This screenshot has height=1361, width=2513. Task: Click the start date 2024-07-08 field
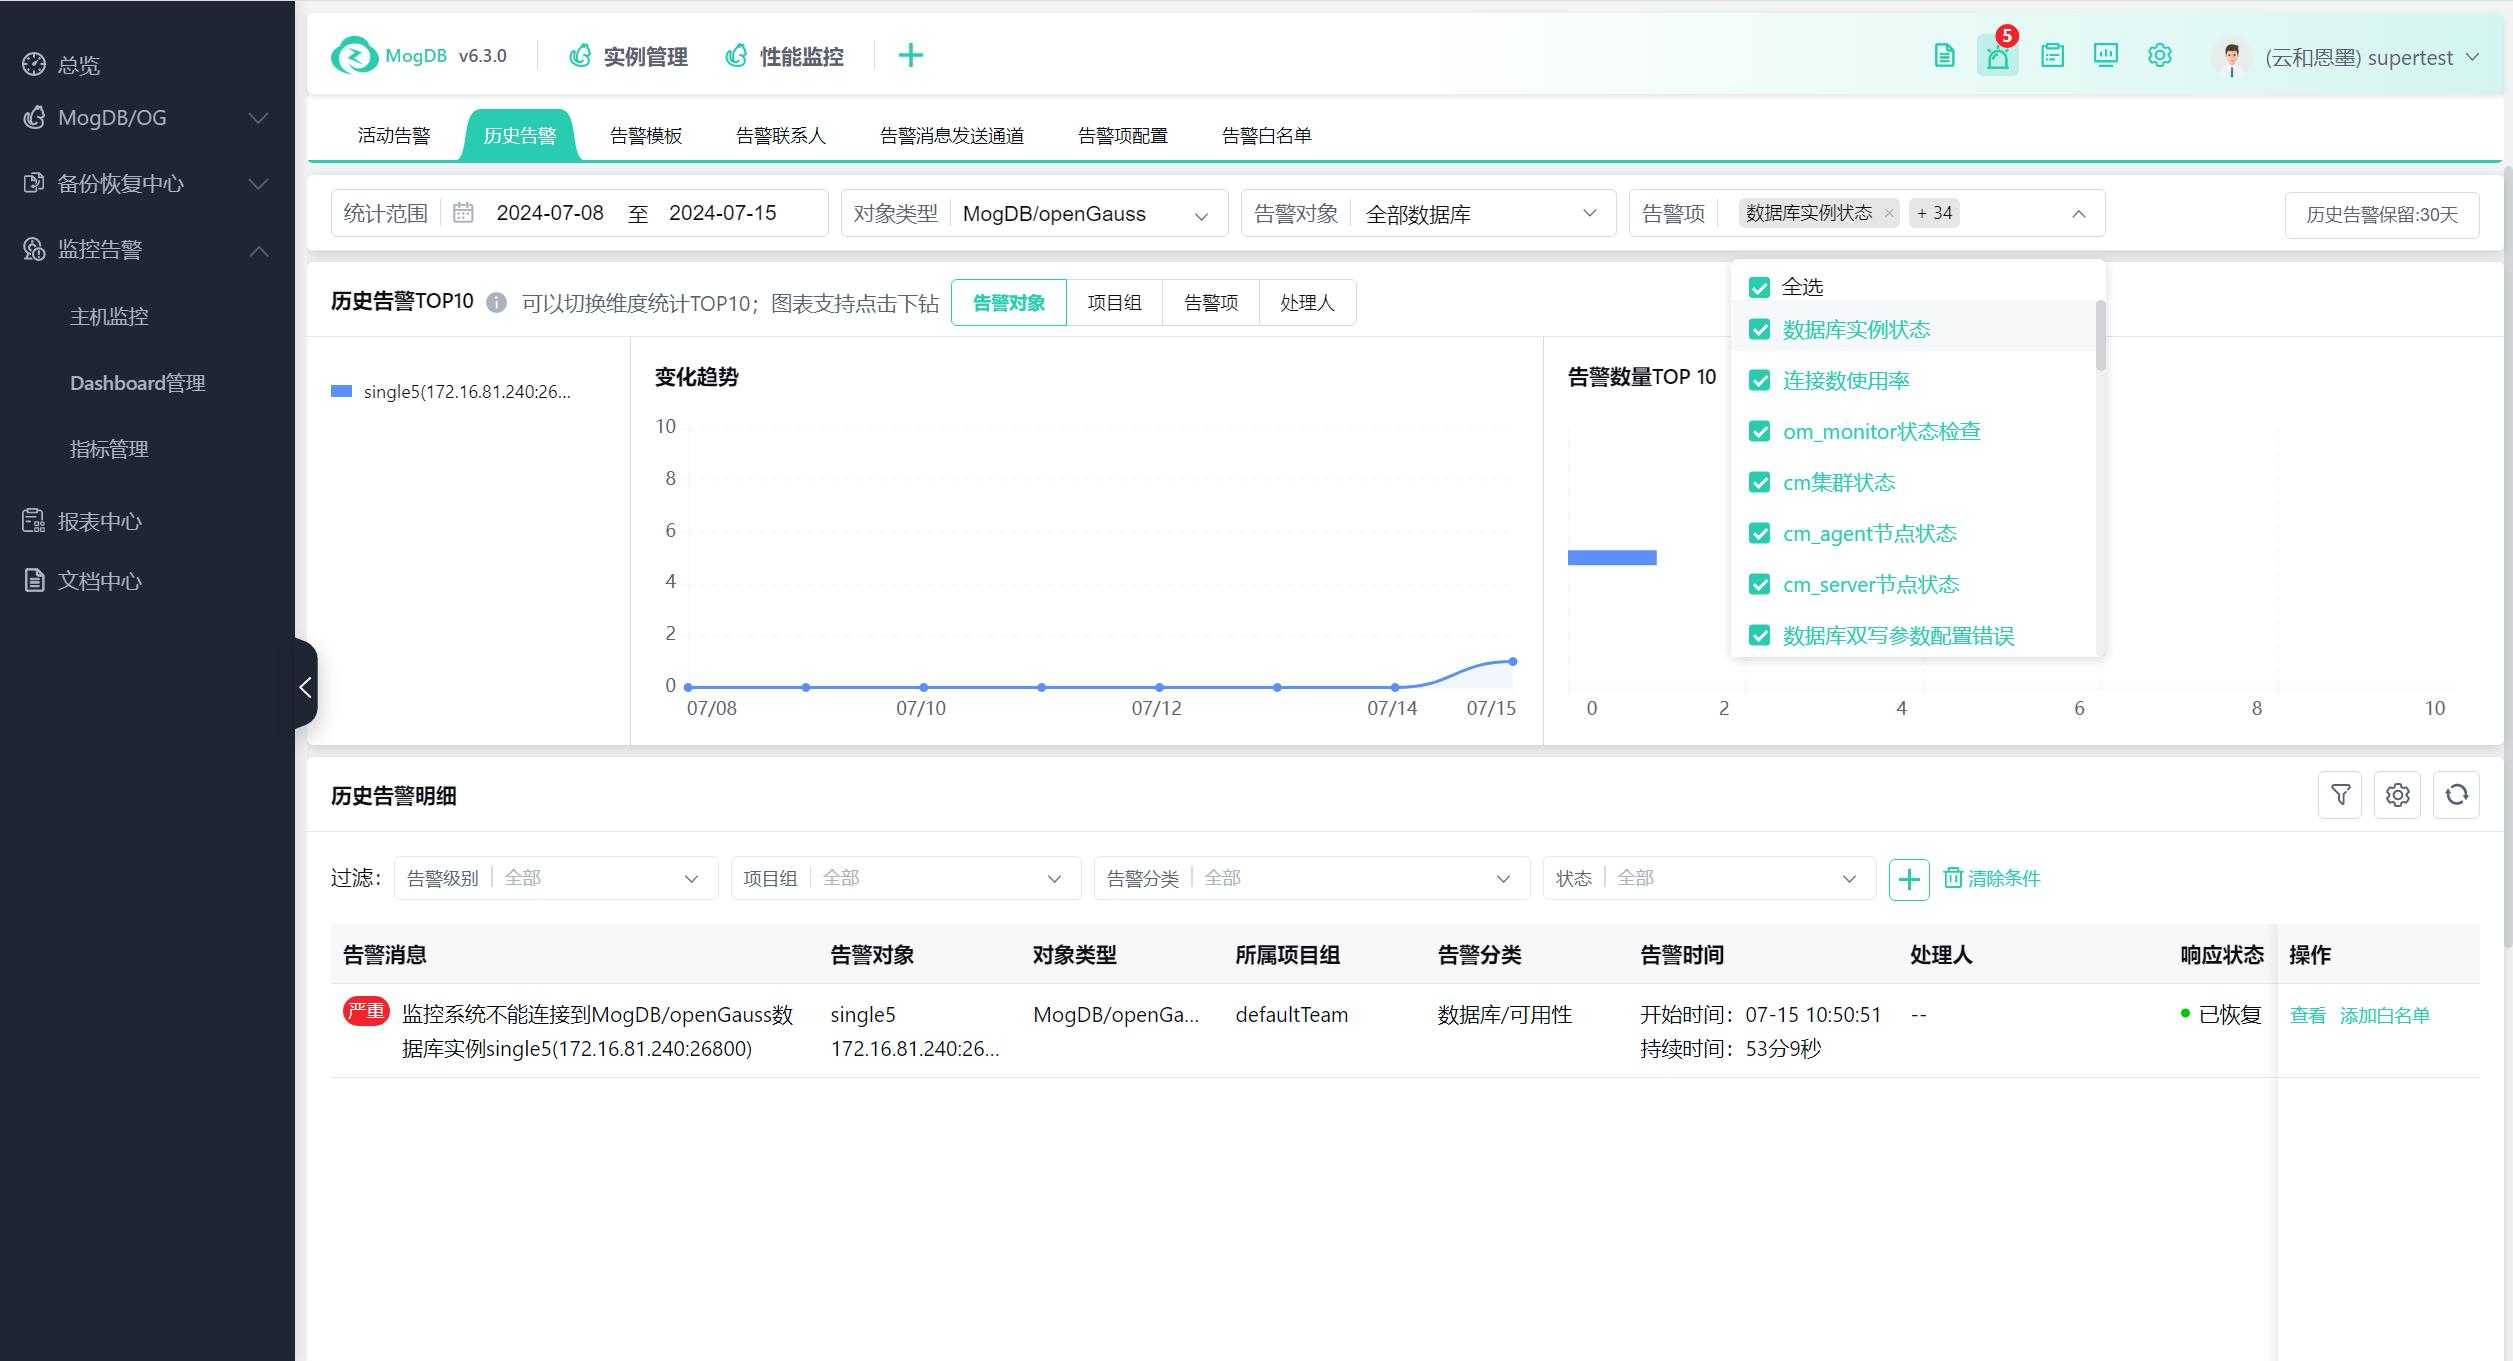(x=550, y=213)
